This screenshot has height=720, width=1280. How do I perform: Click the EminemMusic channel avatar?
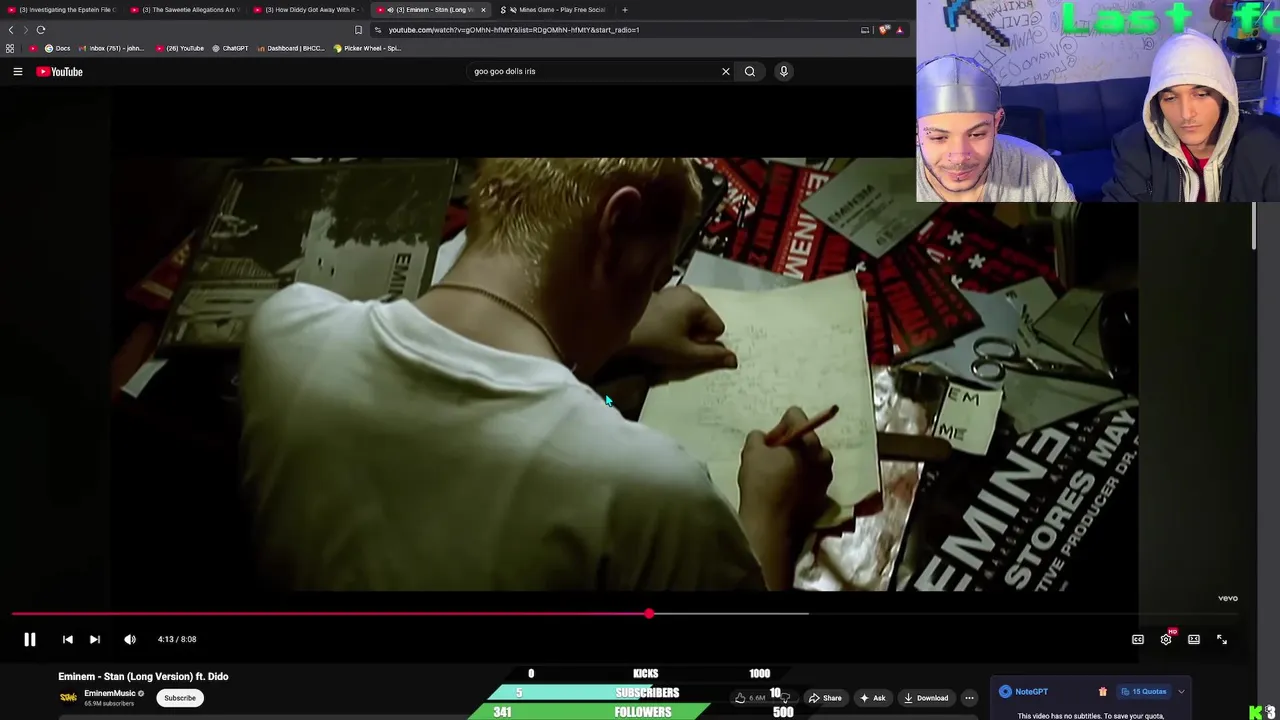pos(68,698)
